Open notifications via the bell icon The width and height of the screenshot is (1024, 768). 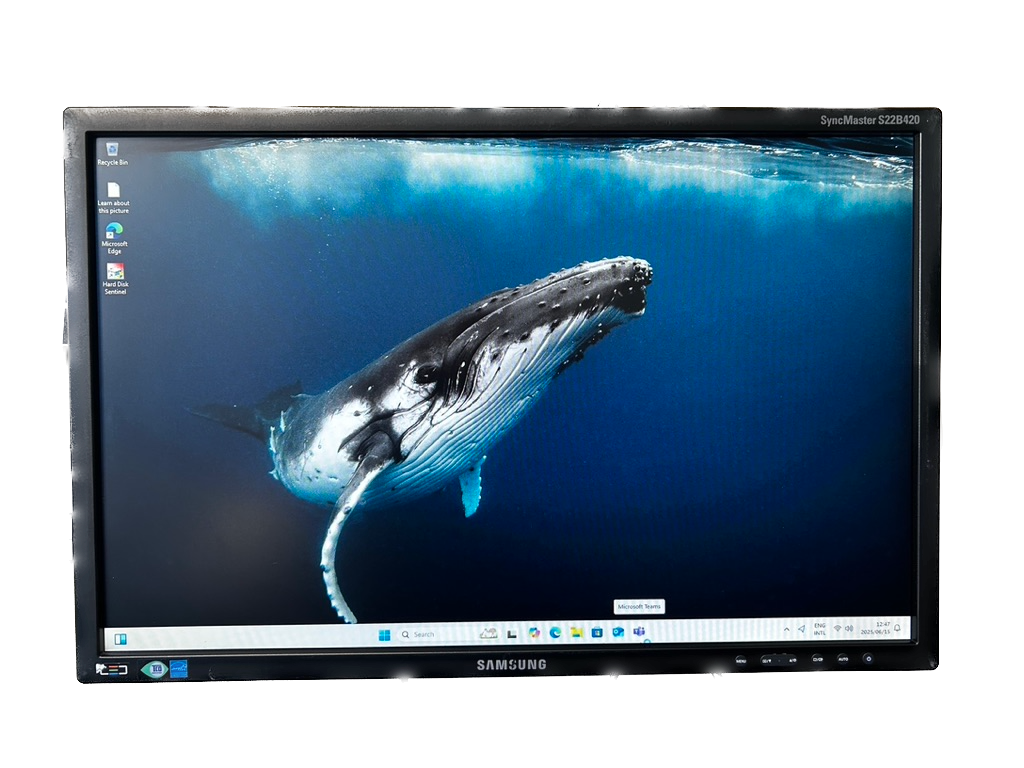[x=897, y=628]
